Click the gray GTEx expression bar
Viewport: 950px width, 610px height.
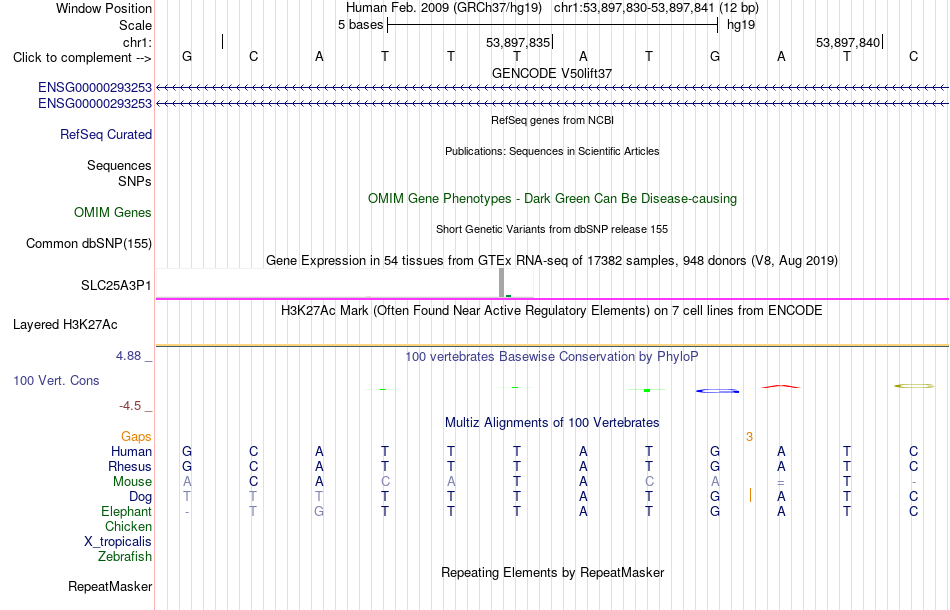click(x=501, y=283)
